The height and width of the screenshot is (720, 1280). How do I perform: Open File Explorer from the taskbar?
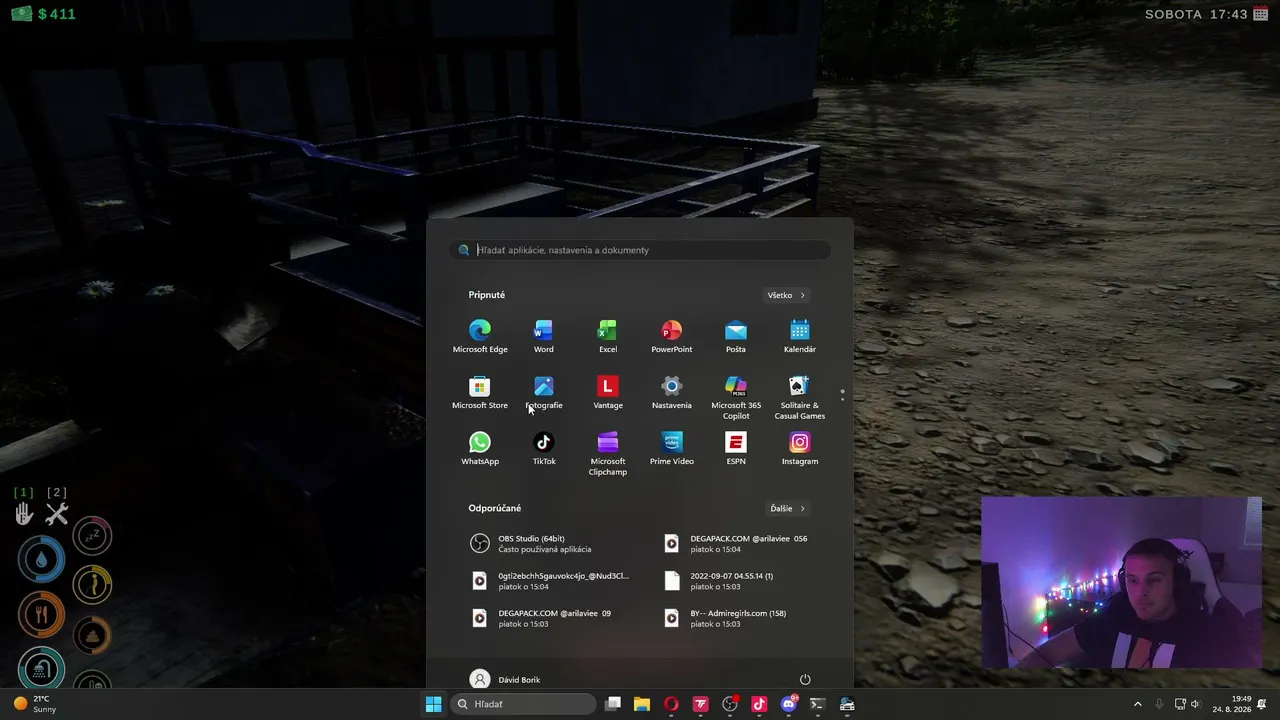pos(642,704)
